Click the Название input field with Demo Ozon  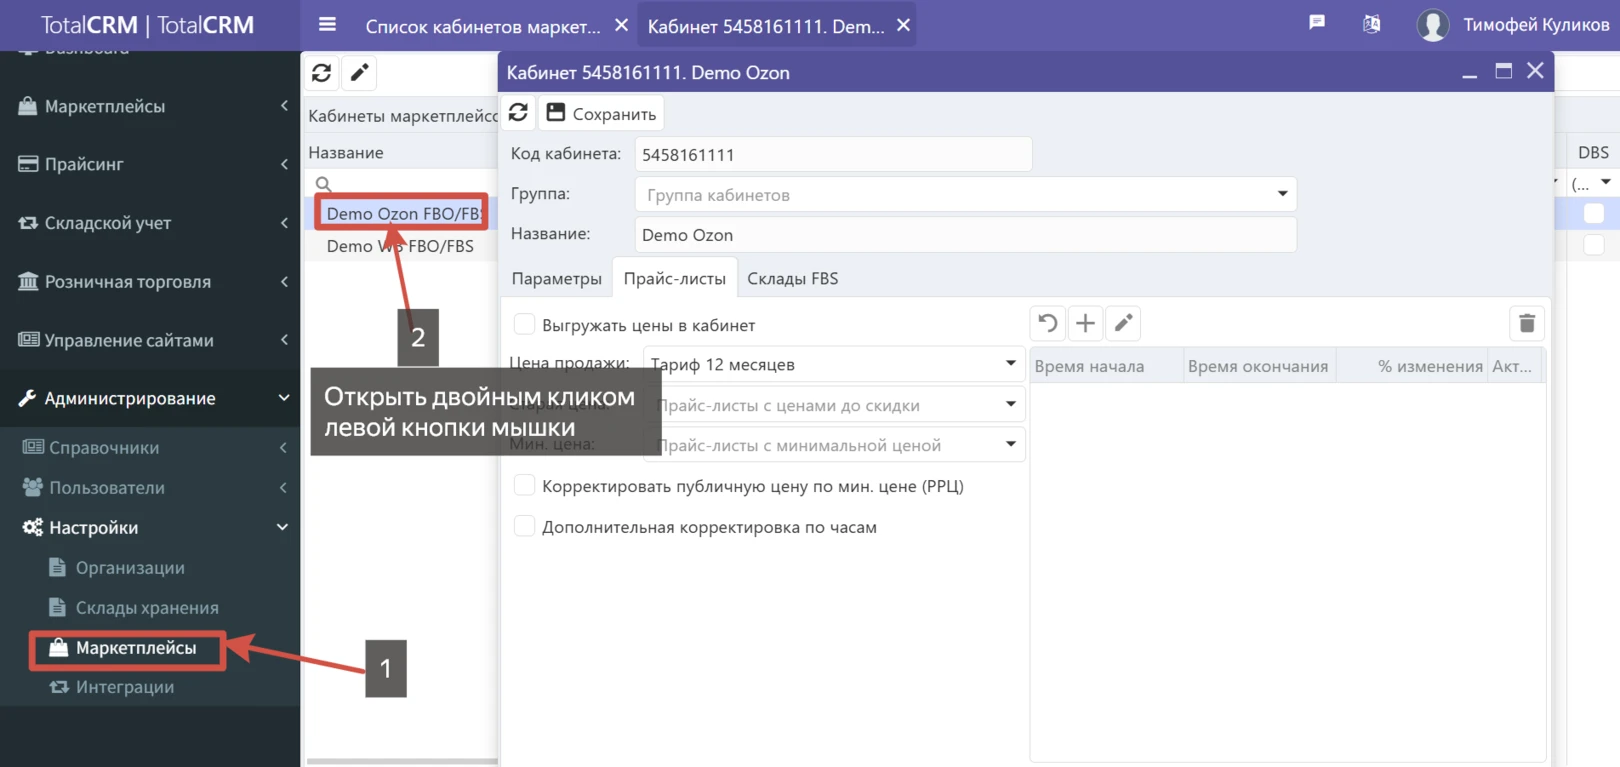point(965,235)
